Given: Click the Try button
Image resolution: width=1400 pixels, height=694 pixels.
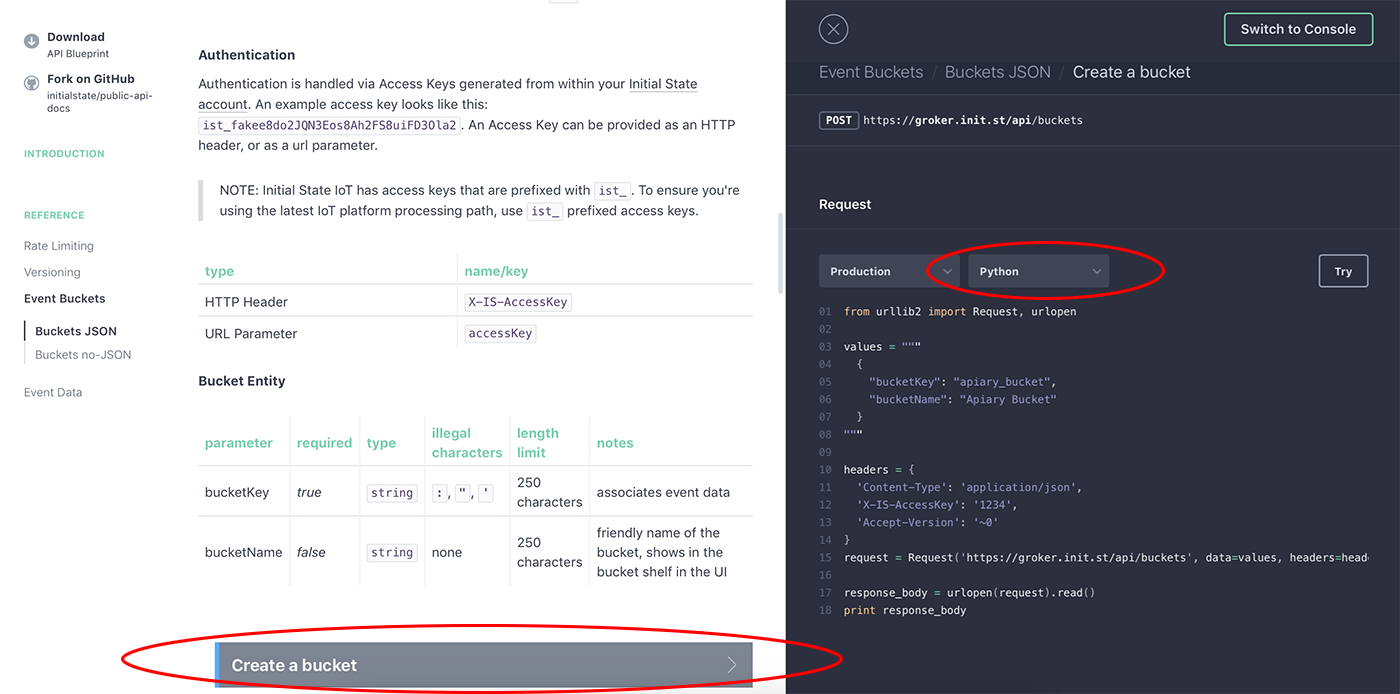Looking at the screenshot, I should 1343,270.
